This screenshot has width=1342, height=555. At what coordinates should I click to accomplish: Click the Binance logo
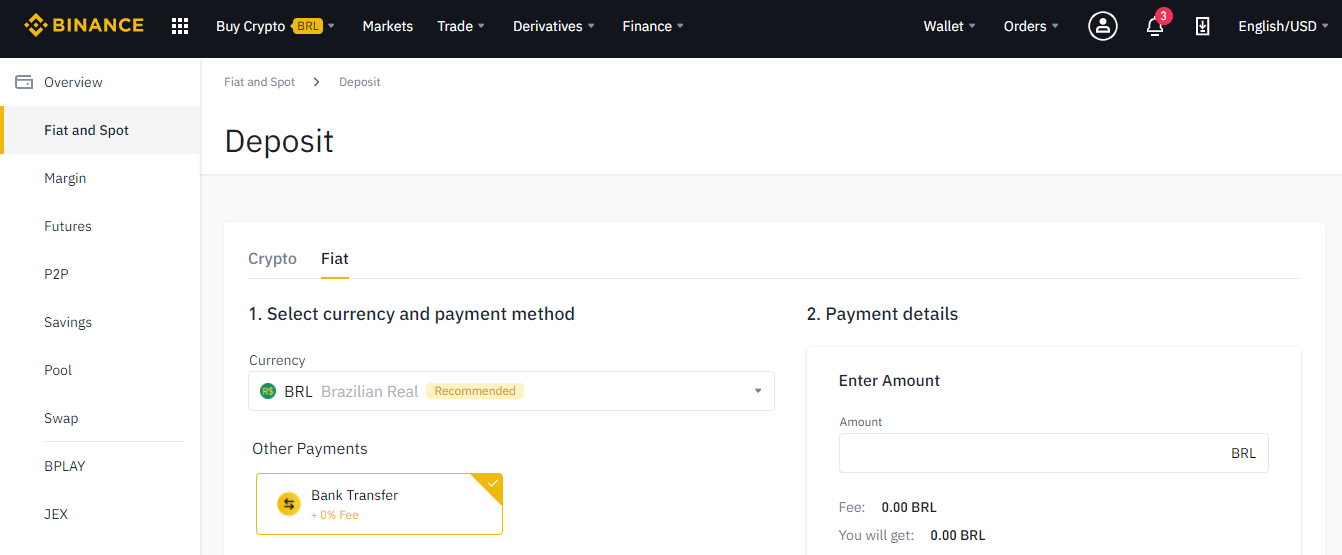84,26
